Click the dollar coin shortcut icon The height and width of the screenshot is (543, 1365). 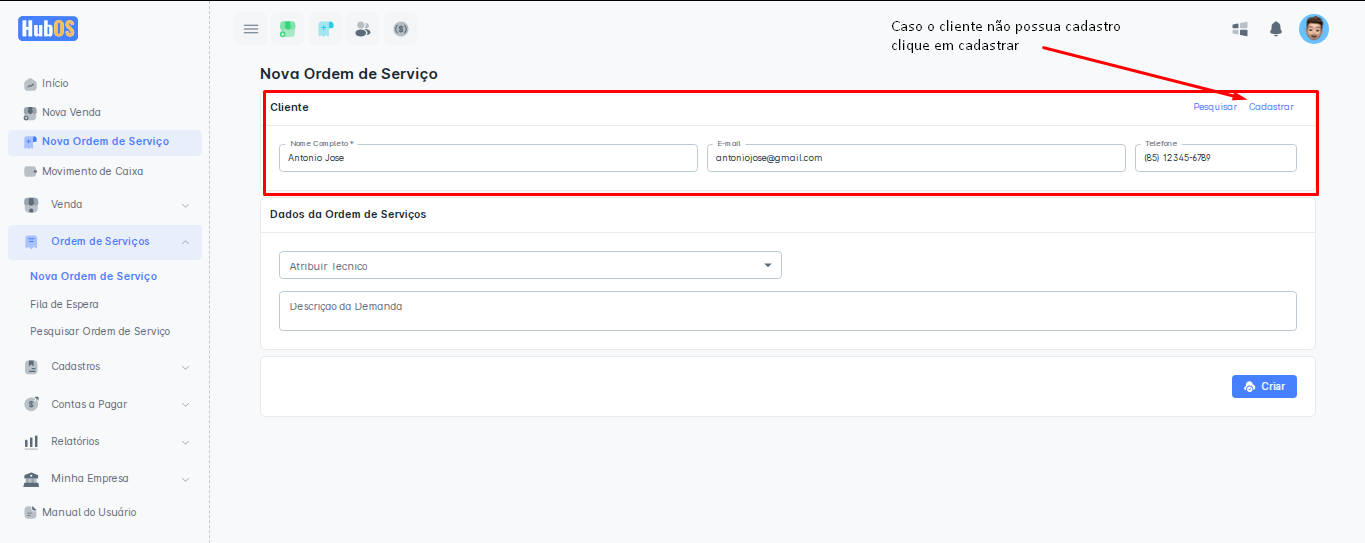[x=401, y=29]
